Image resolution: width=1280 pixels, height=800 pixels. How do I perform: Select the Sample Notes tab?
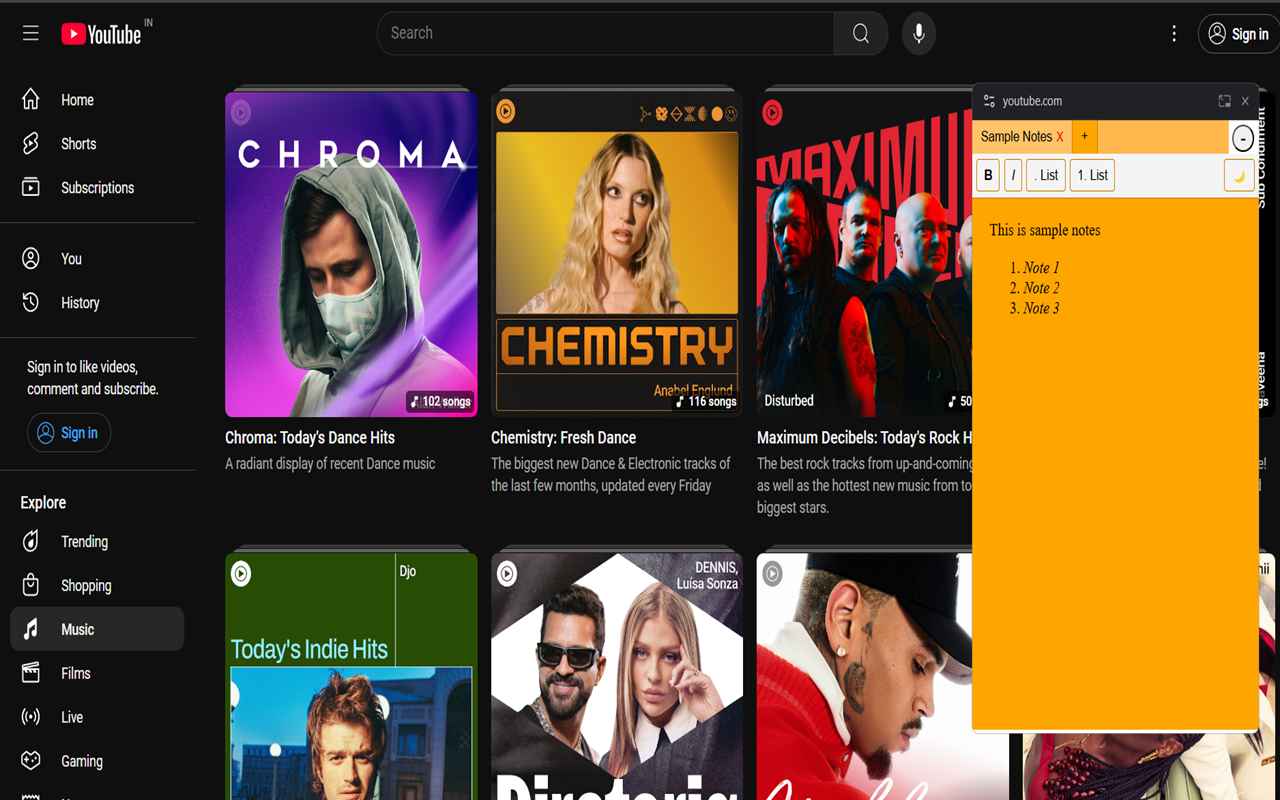(1016, 137)
